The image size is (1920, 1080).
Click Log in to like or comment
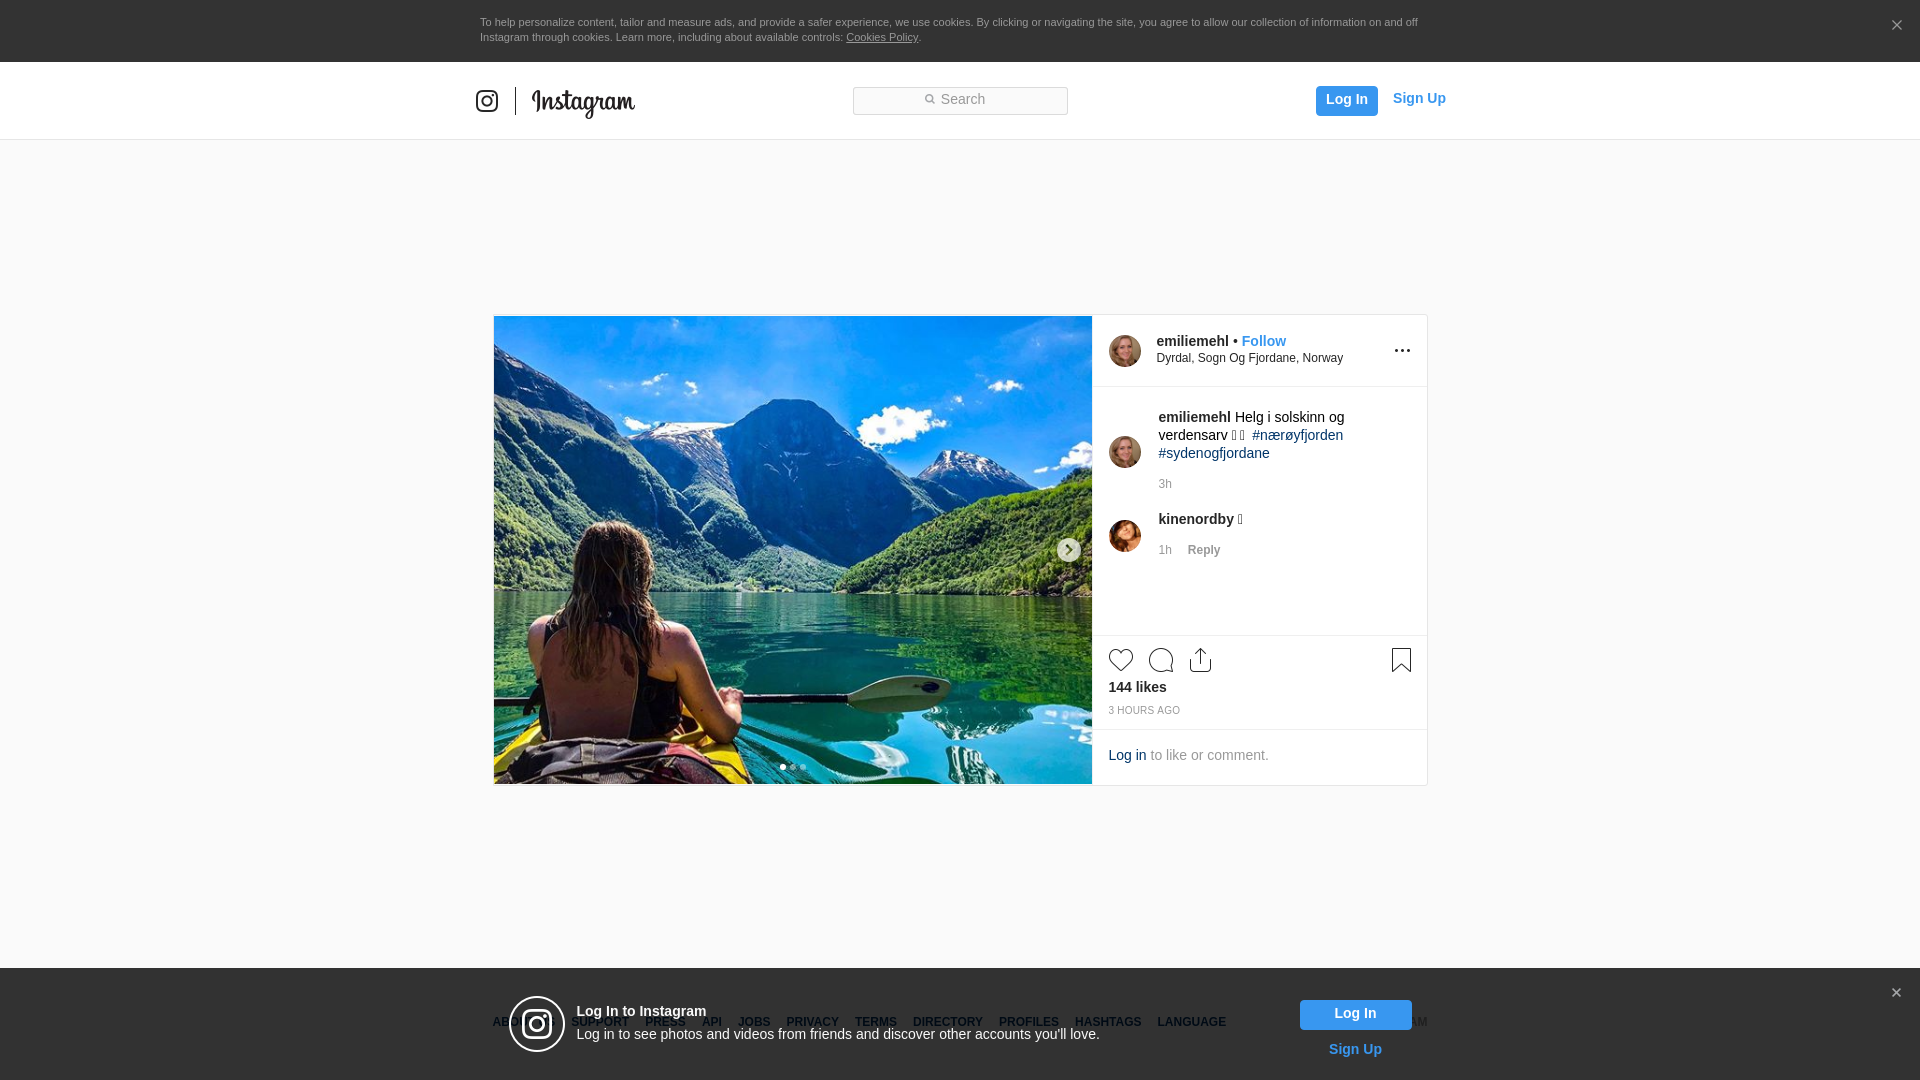pyautogui.click(x=1127, y=755)
